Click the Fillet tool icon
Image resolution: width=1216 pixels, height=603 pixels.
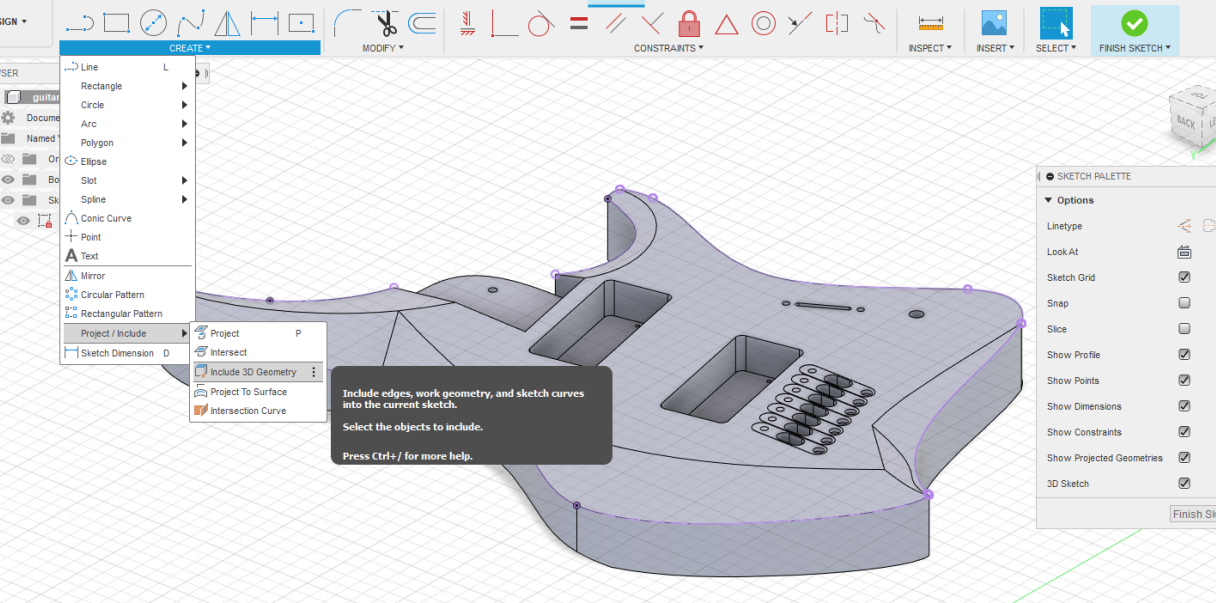click(x=347, y=22)
